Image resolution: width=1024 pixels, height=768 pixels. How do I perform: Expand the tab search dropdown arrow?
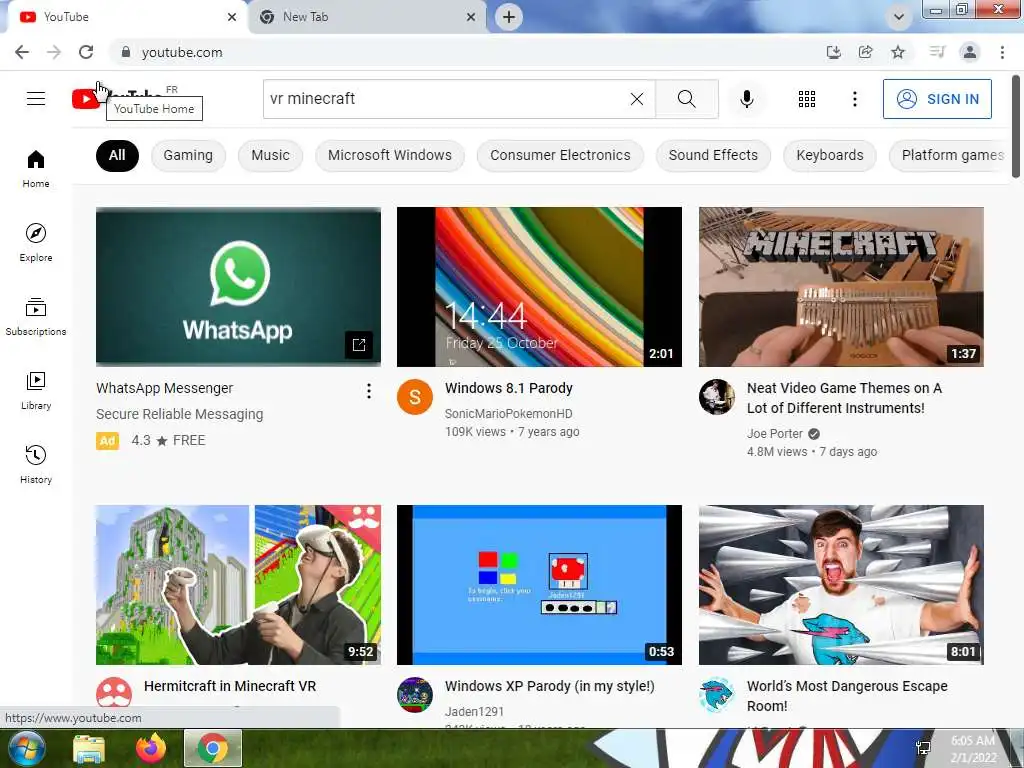coord(899,17)
